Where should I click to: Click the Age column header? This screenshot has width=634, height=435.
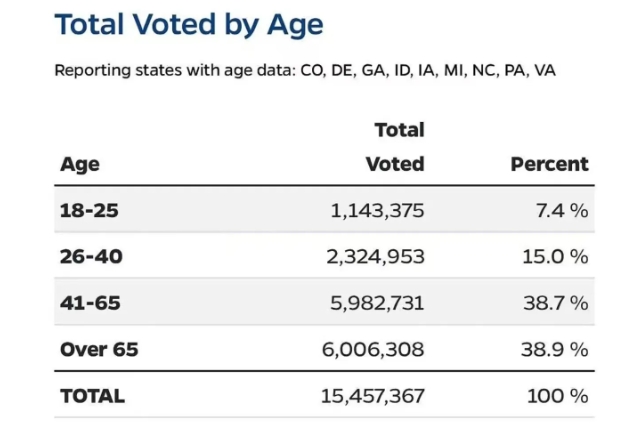pyautogui.click(x=80, y=165)
